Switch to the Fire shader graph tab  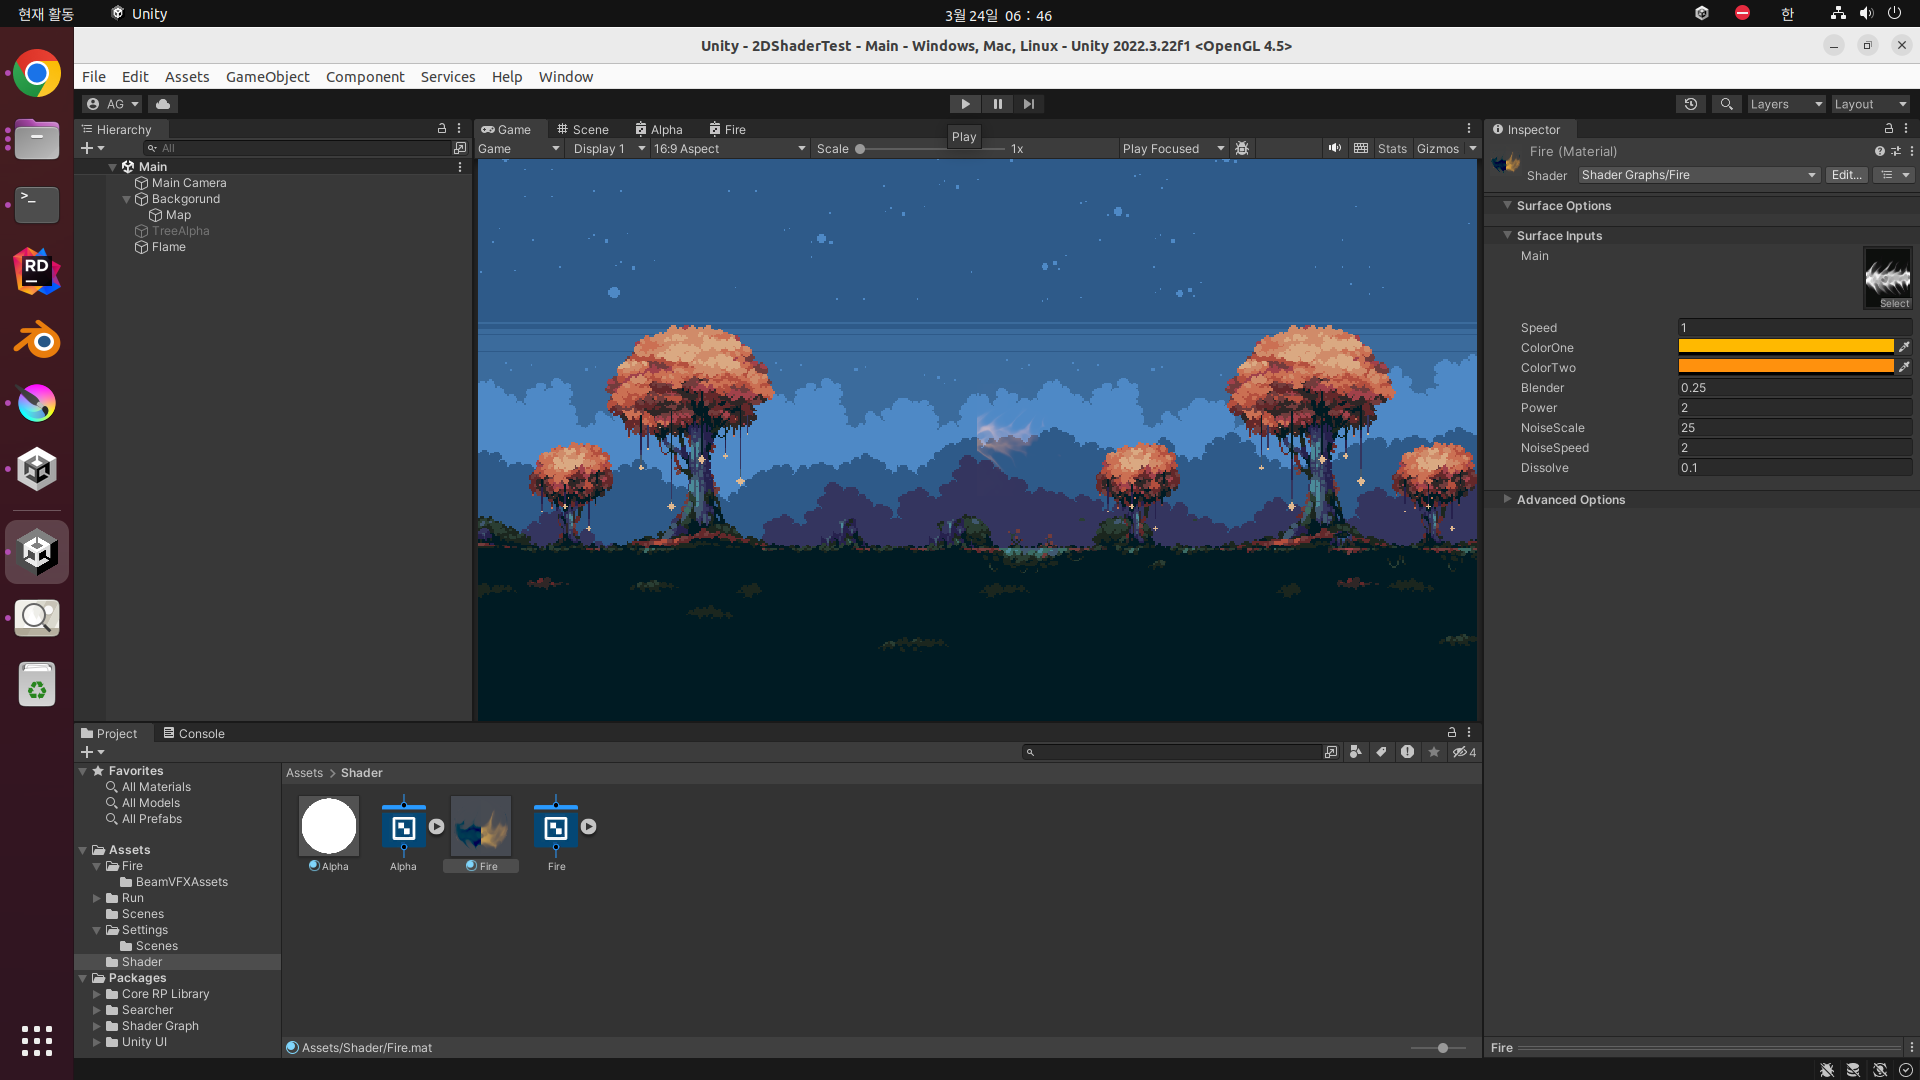coord(728,129)
